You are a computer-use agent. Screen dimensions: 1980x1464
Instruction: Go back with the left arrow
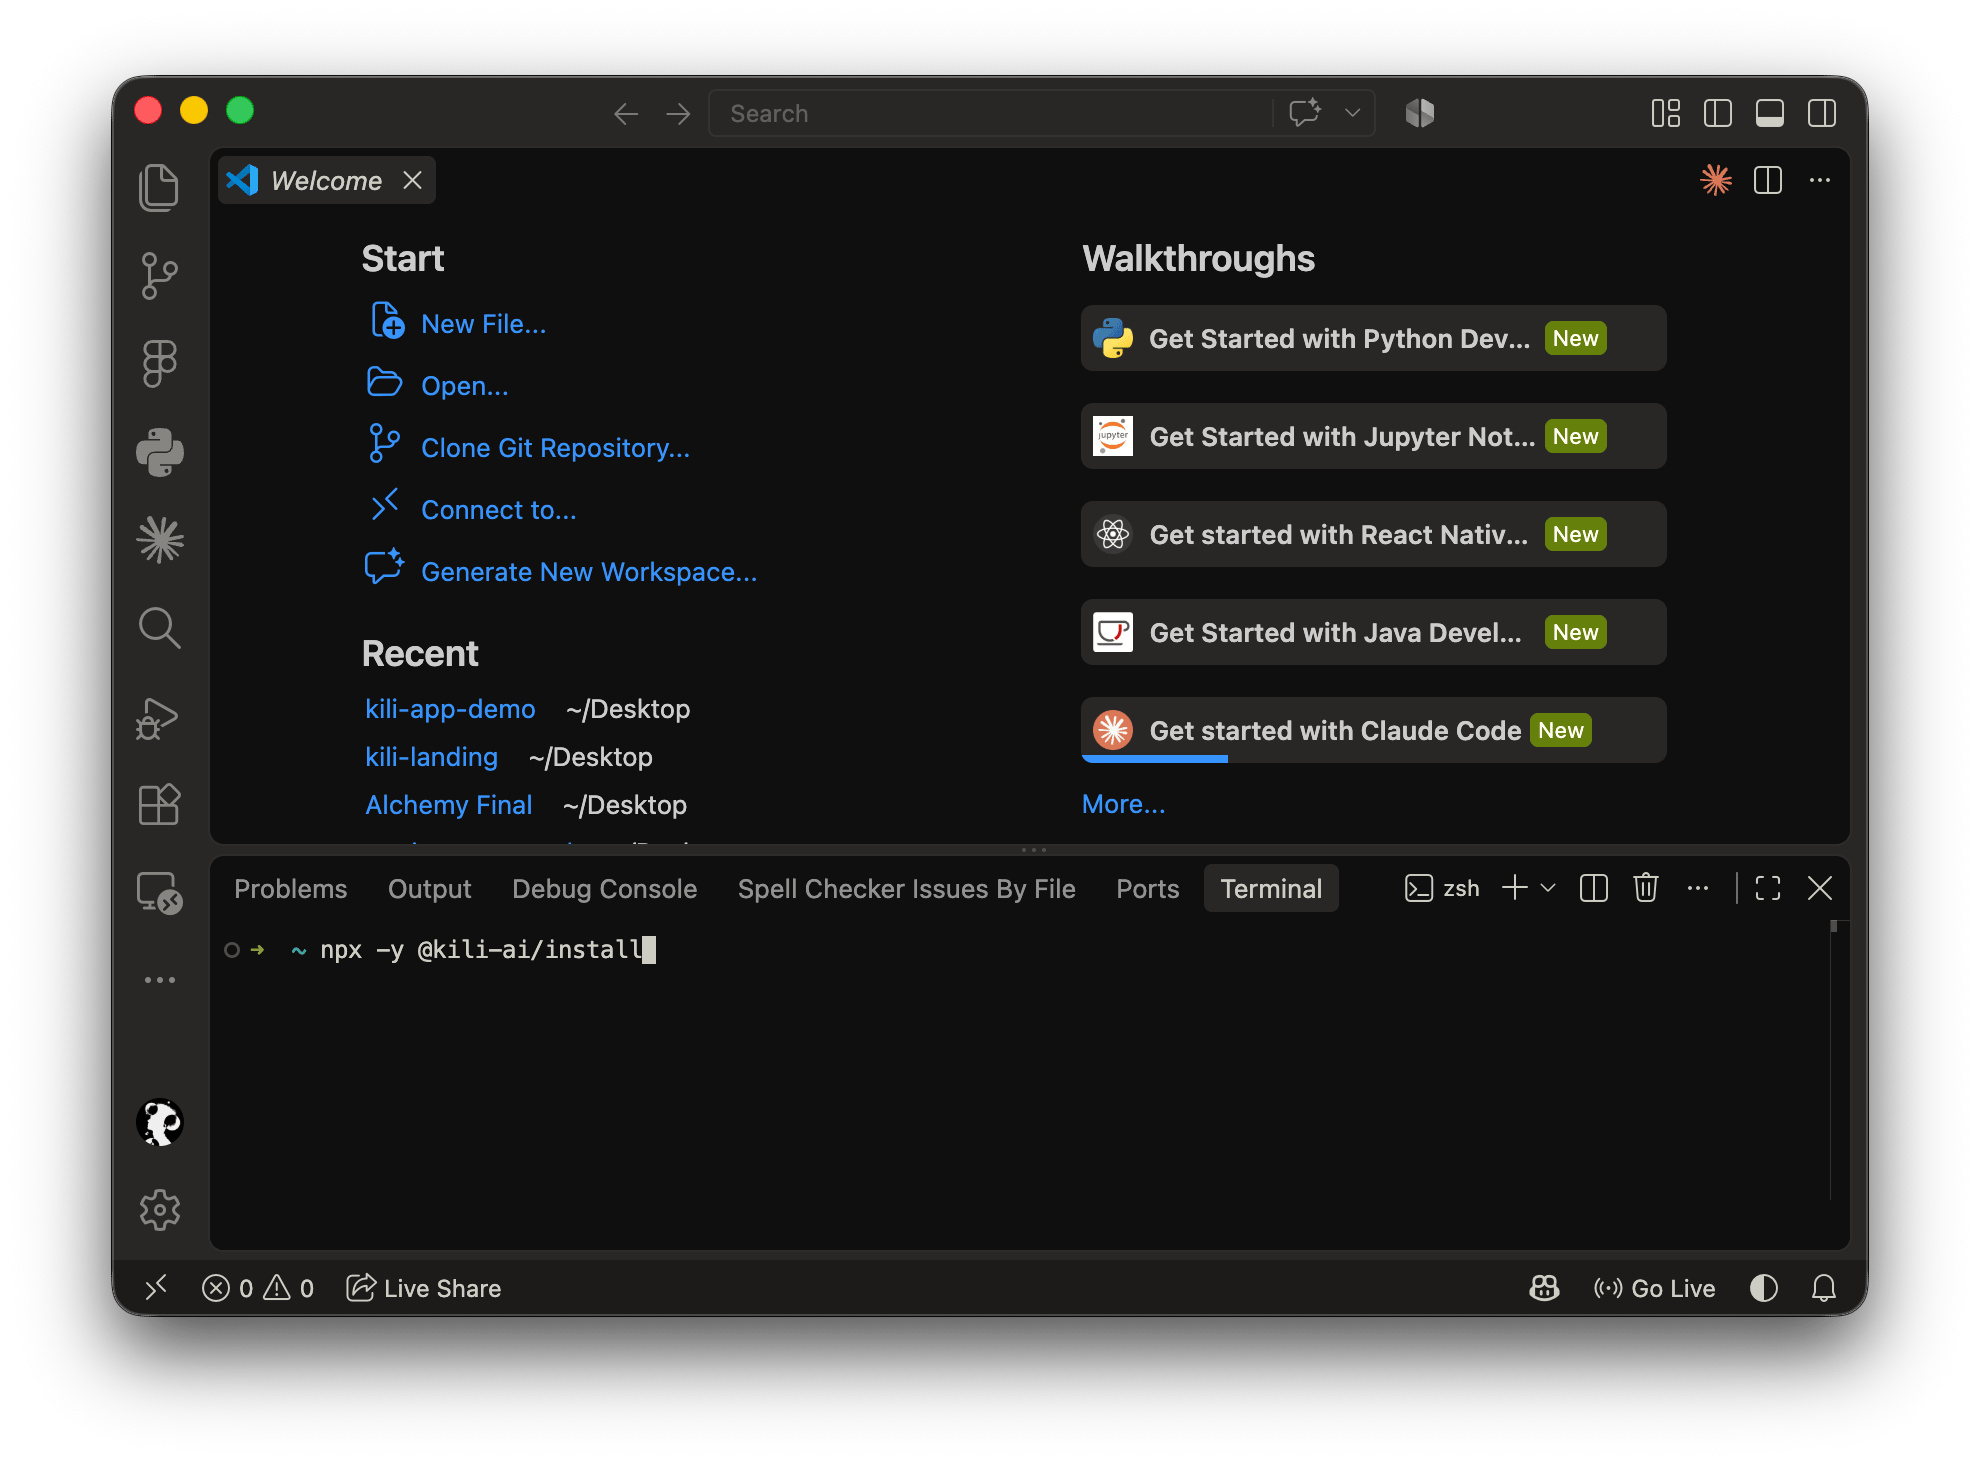click(626, 113)
